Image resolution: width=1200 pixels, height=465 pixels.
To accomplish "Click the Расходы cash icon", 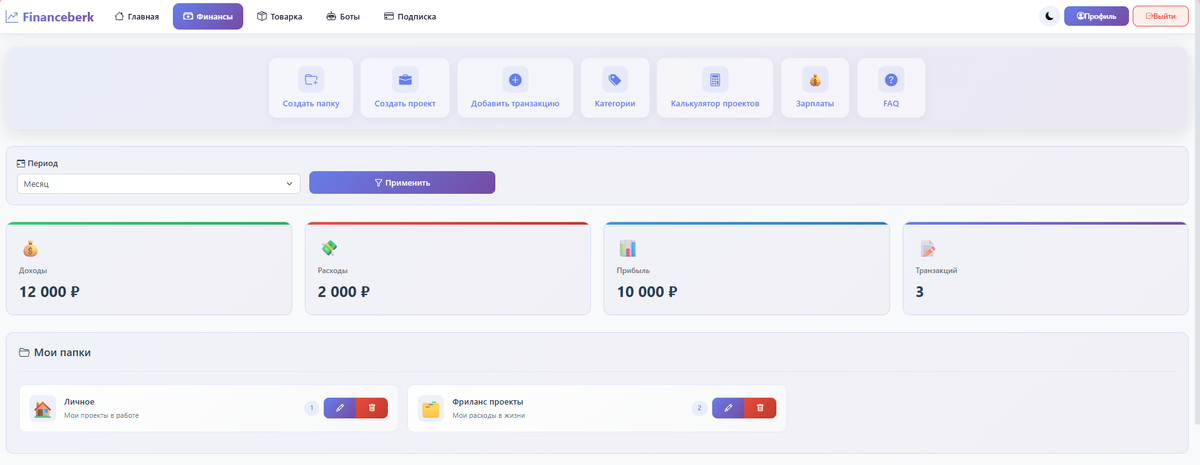I will 329,249.
